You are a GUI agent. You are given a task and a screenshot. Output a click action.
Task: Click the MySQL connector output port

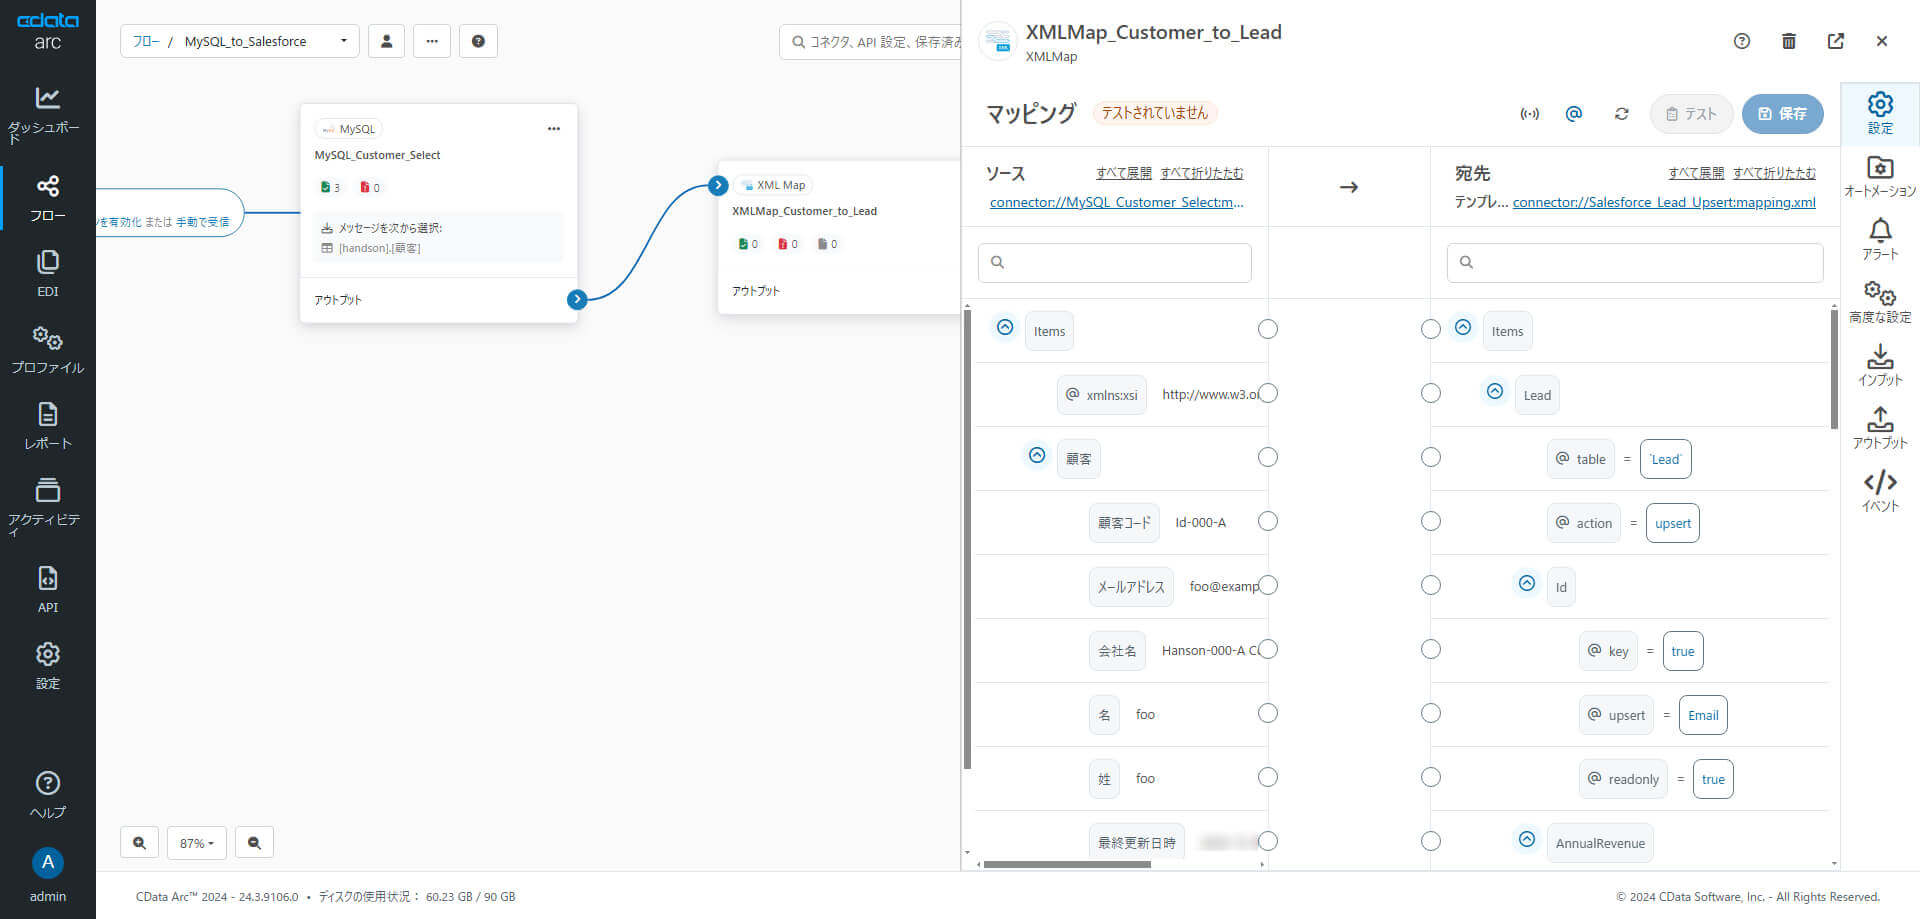(x=577, y=299)
